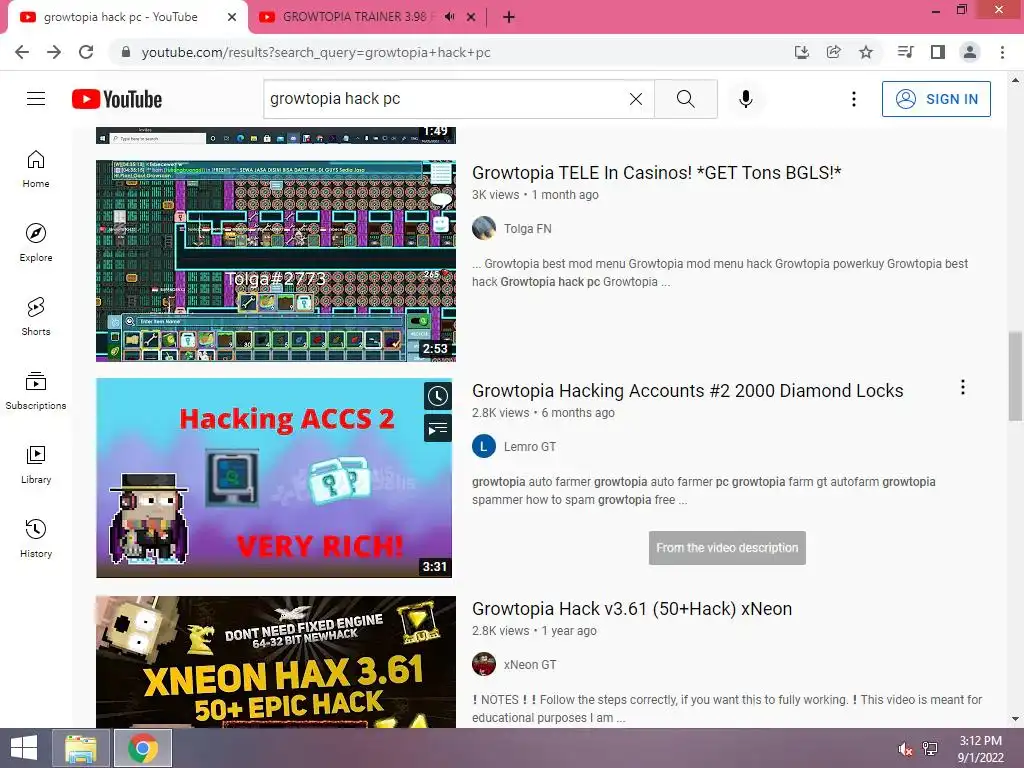Open Subscriptions in sidebar
Viewport: 1024px width, 768px height.
pyautogui.click(x=36, y=391)
